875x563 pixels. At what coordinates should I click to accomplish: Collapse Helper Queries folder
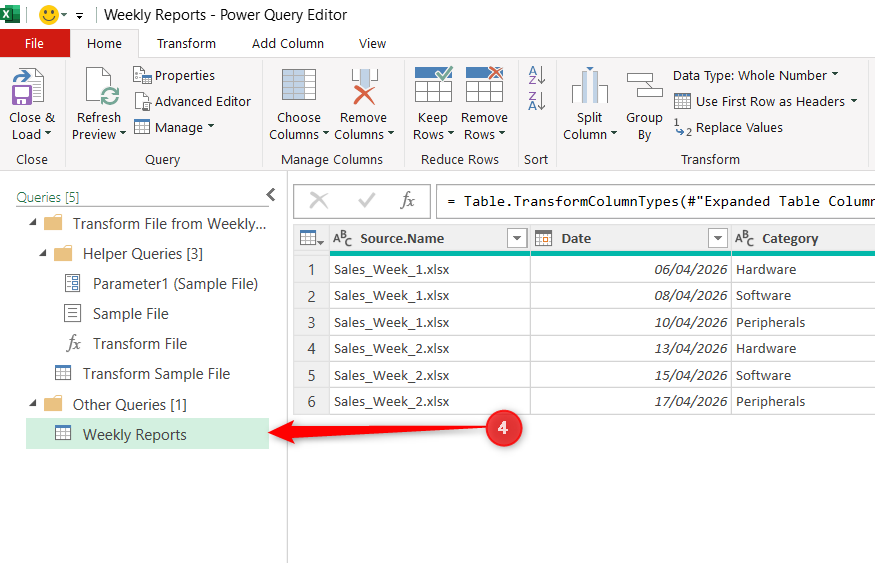coord(43,253)
